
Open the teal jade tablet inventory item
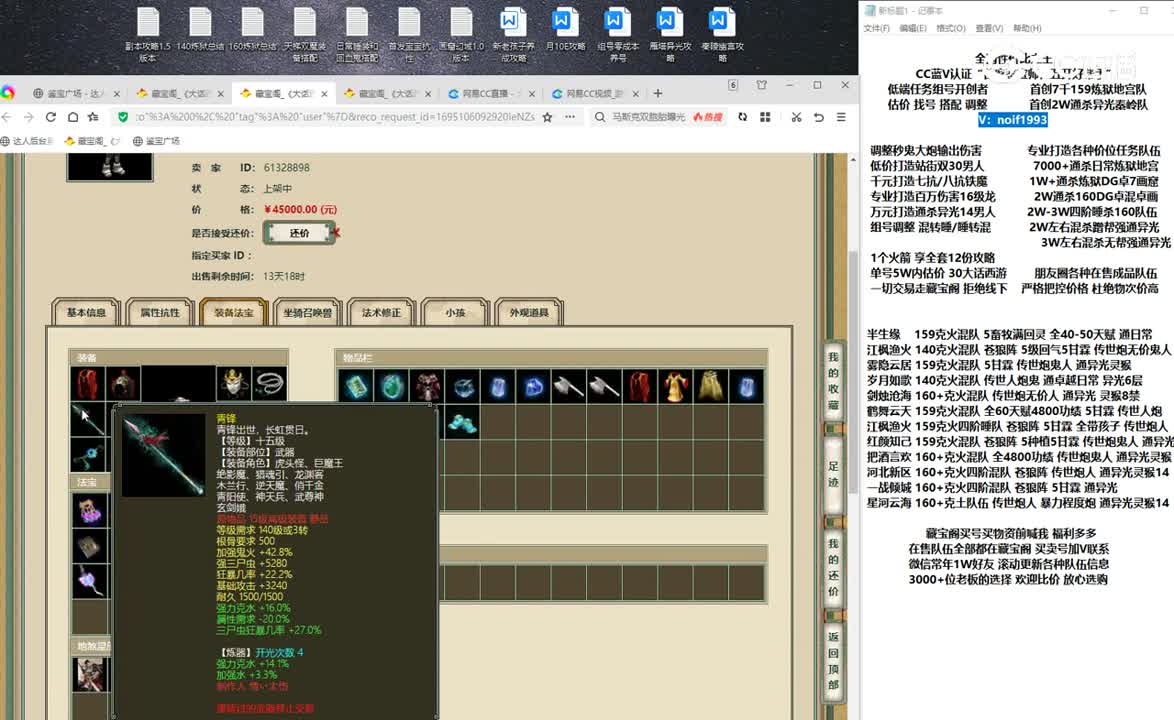[x=356, y=387]
